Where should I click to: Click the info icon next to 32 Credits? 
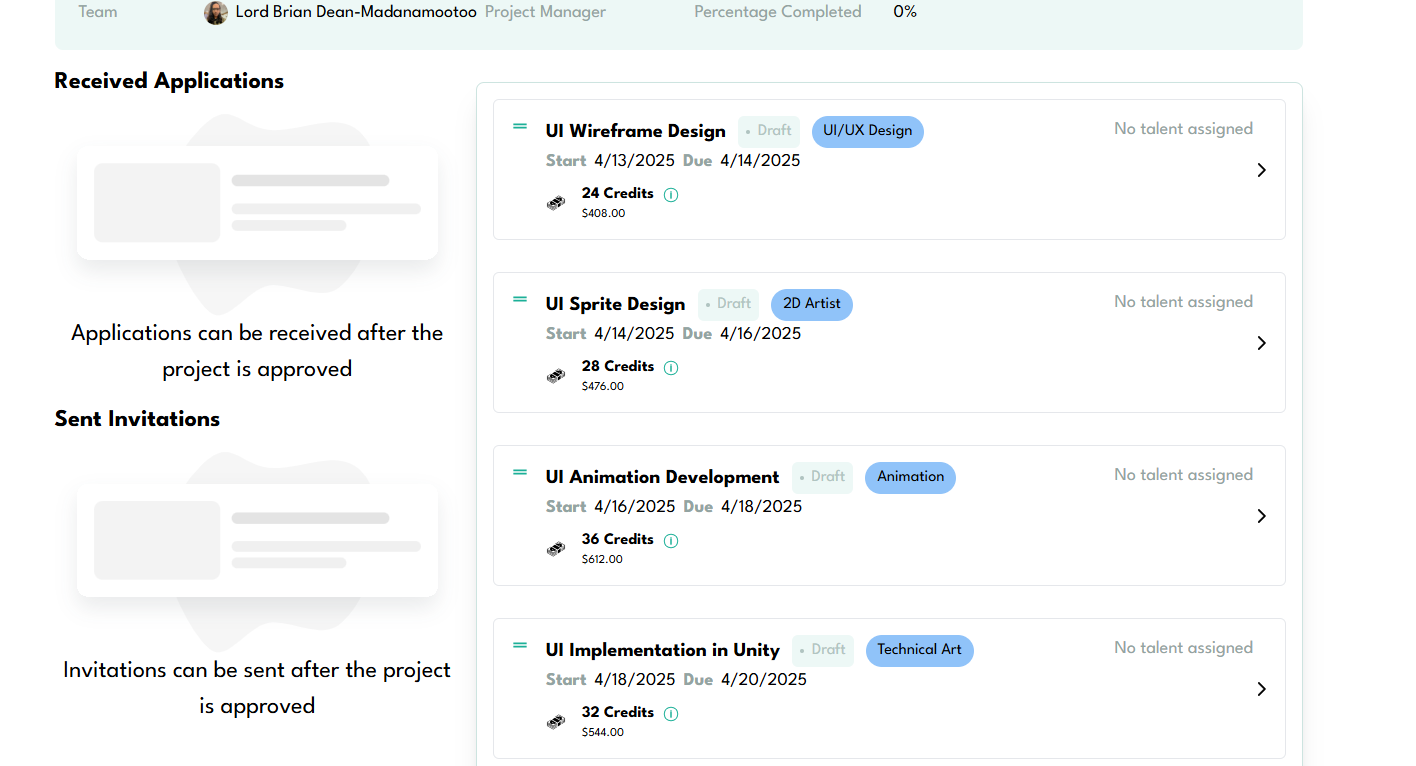point(671,714)
